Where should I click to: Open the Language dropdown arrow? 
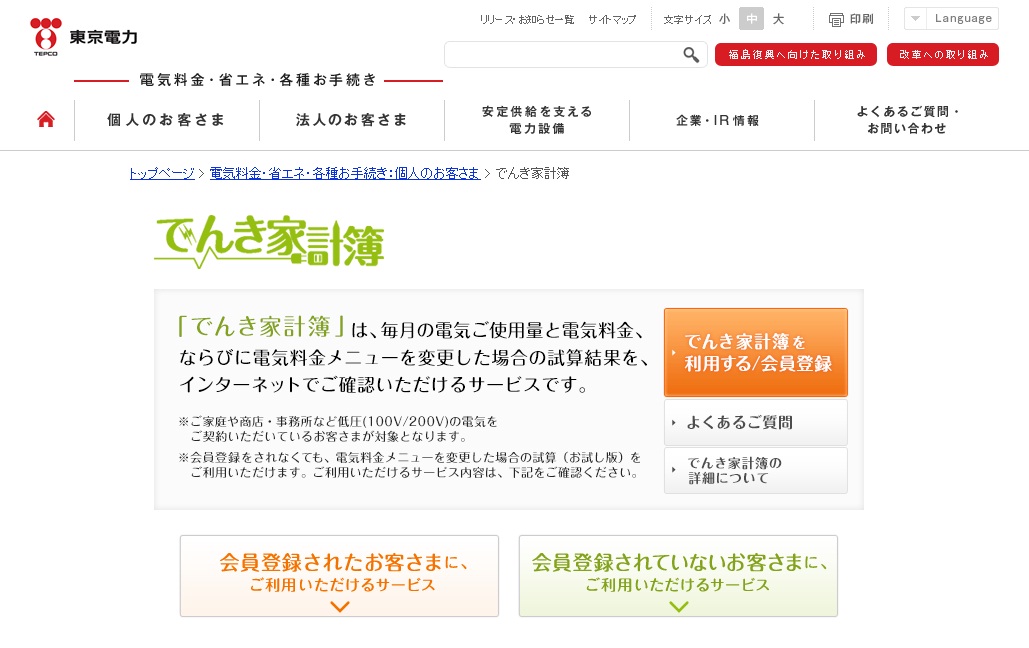915,18
